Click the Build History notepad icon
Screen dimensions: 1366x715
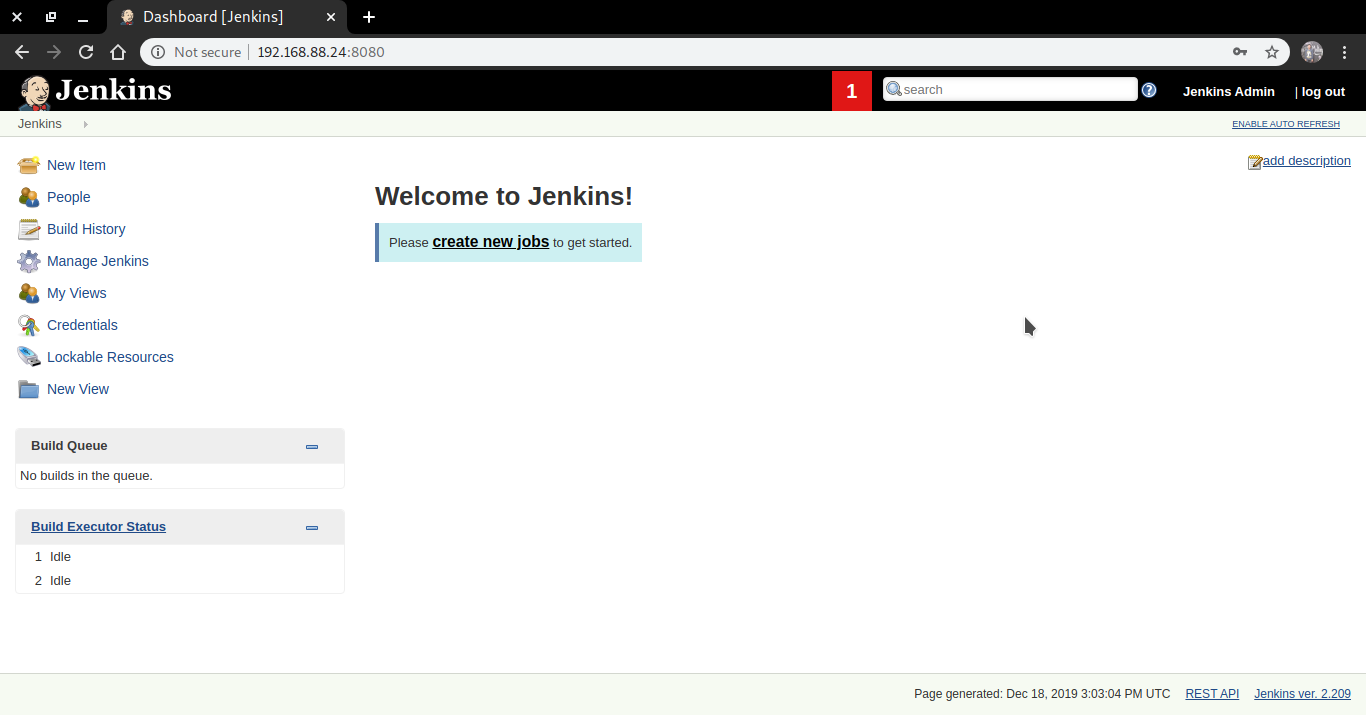click(x=29, y=229)
